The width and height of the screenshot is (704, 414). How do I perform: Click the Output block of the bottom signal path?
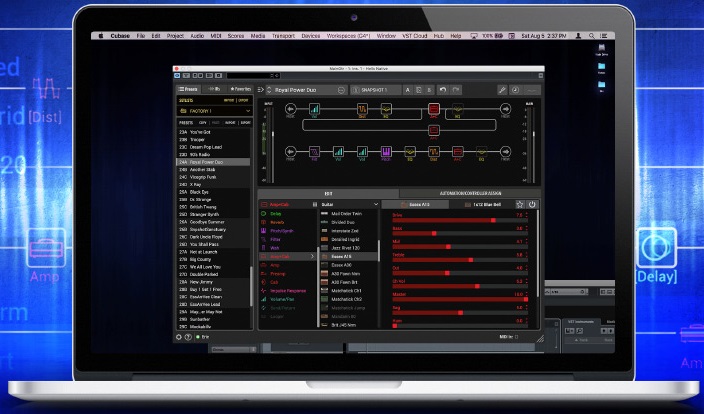point(505,152)
